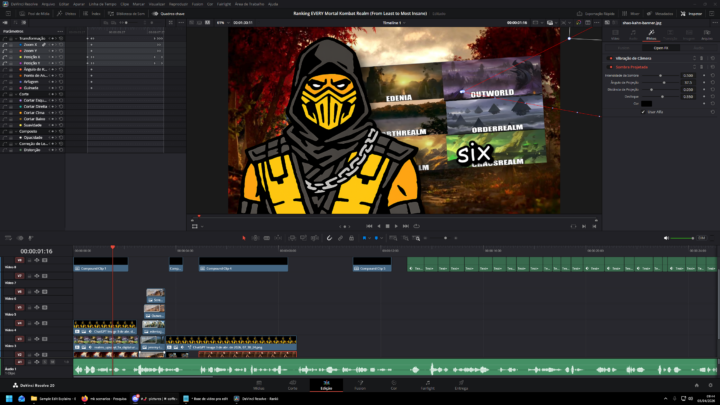The width and height of the screenshot is (720, 405).
Task: Expand keyframe panel to full view icon
Action: (171, 22)
